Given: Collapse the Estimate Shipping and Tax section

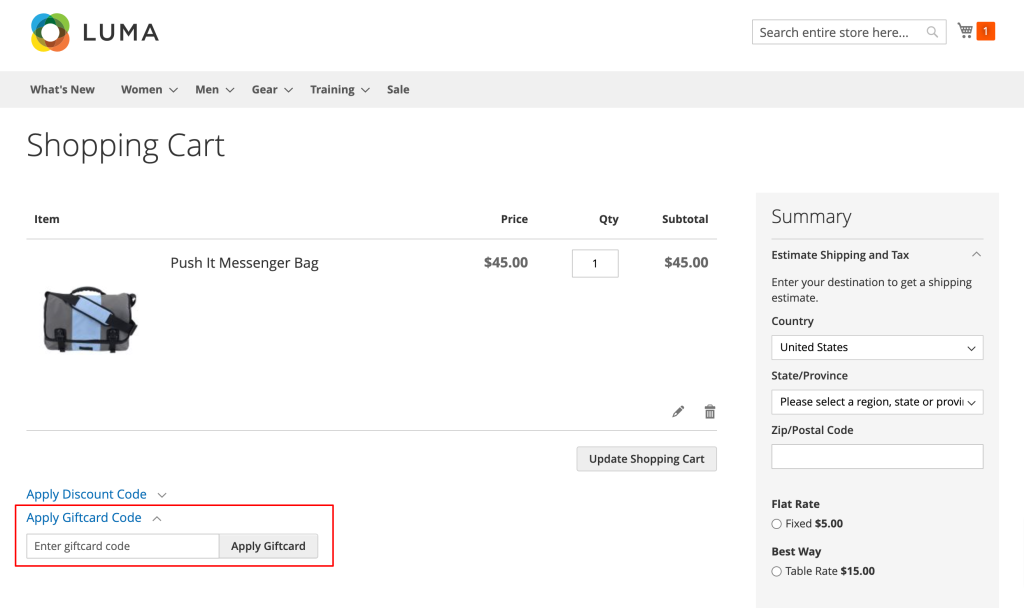Looking at the screenshot, I should coord(976,255).
